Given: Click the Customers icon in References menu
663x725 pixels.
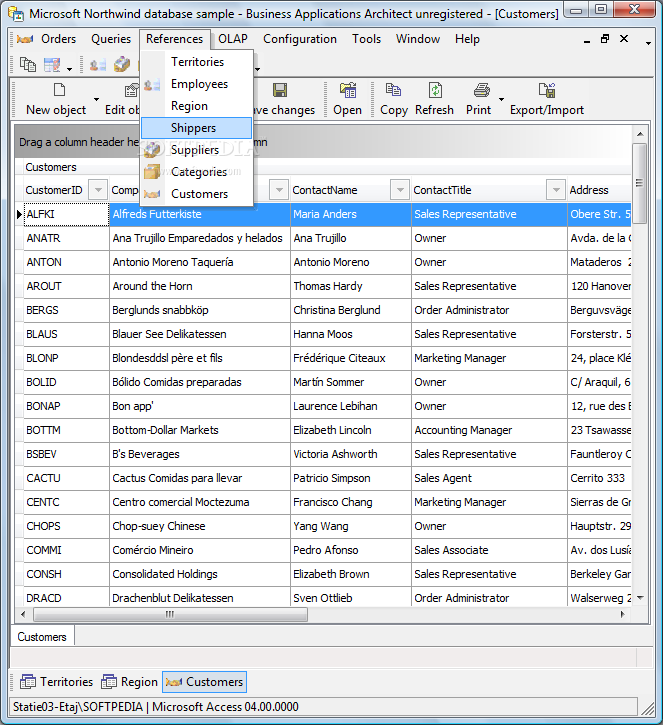Looking at the screenshot, I should pyautogui.click(x=152, y=194).
